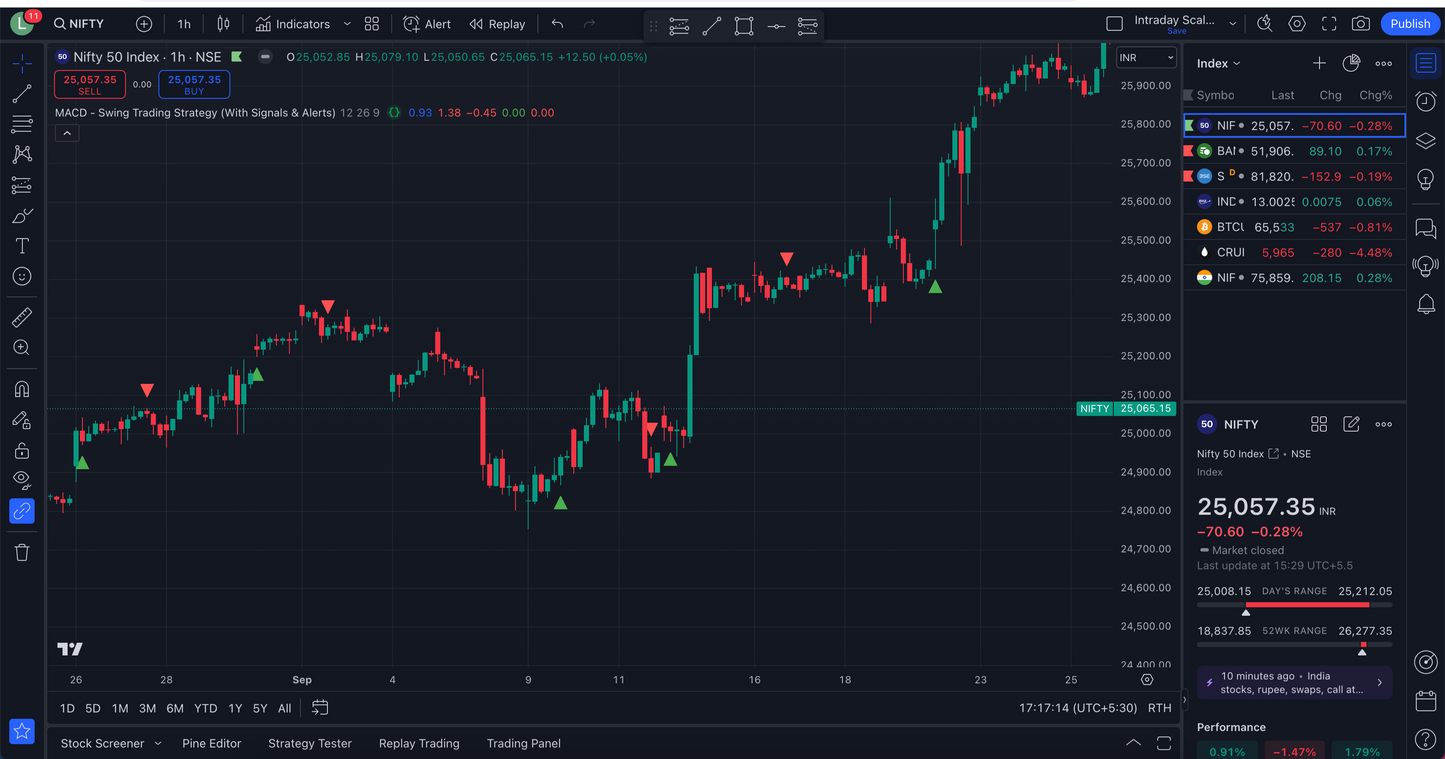Select the crosshair cursor tool
The image size is (1445, 759).
coord(22,64)
